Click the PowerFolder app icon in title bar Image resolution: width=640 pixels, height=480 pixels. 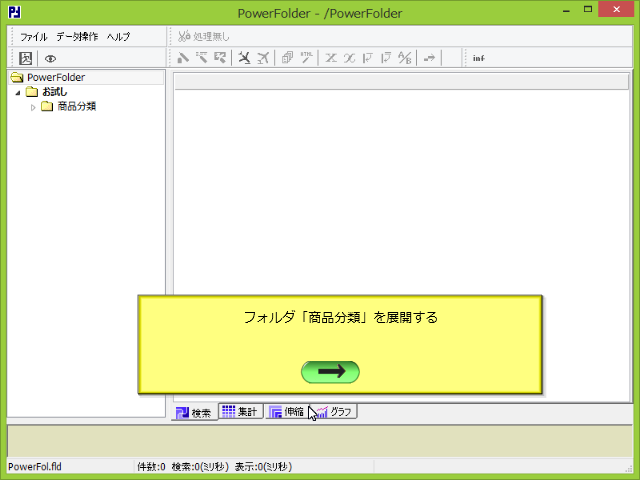click(15, 13)
